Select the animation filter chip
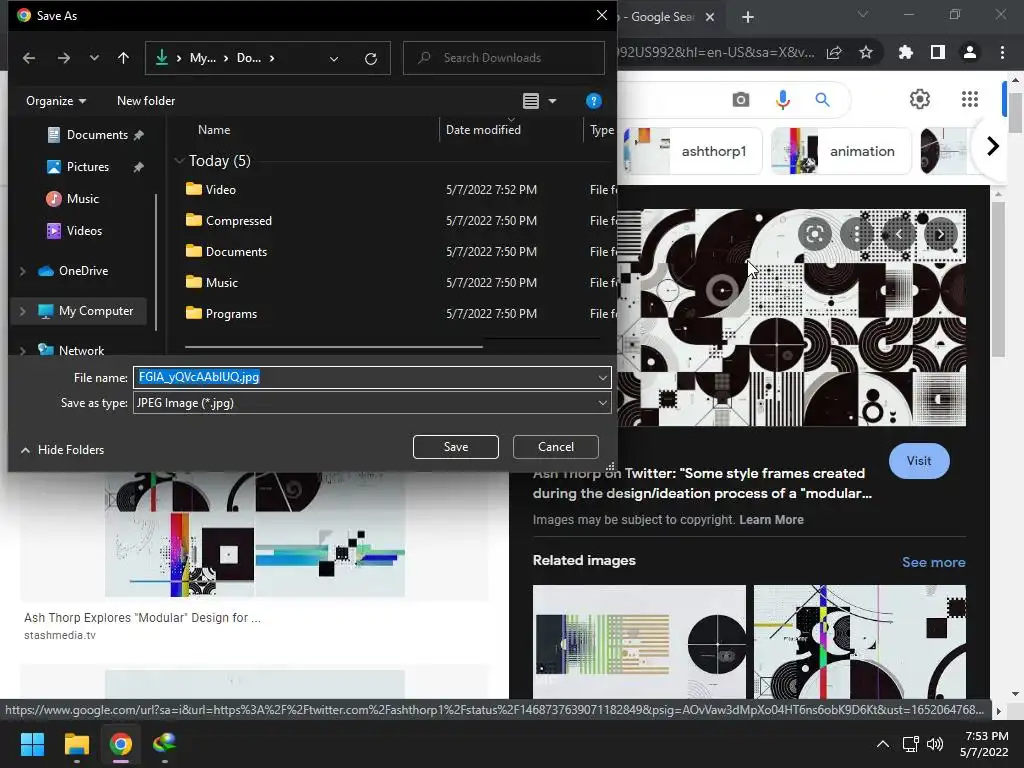The image size is (1024, 768). pos(841,151)
